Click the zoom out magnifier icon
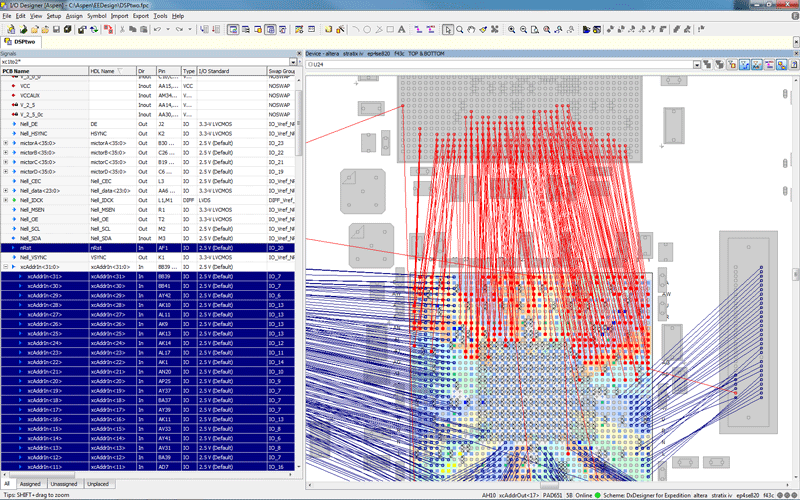 pos(524,29)
